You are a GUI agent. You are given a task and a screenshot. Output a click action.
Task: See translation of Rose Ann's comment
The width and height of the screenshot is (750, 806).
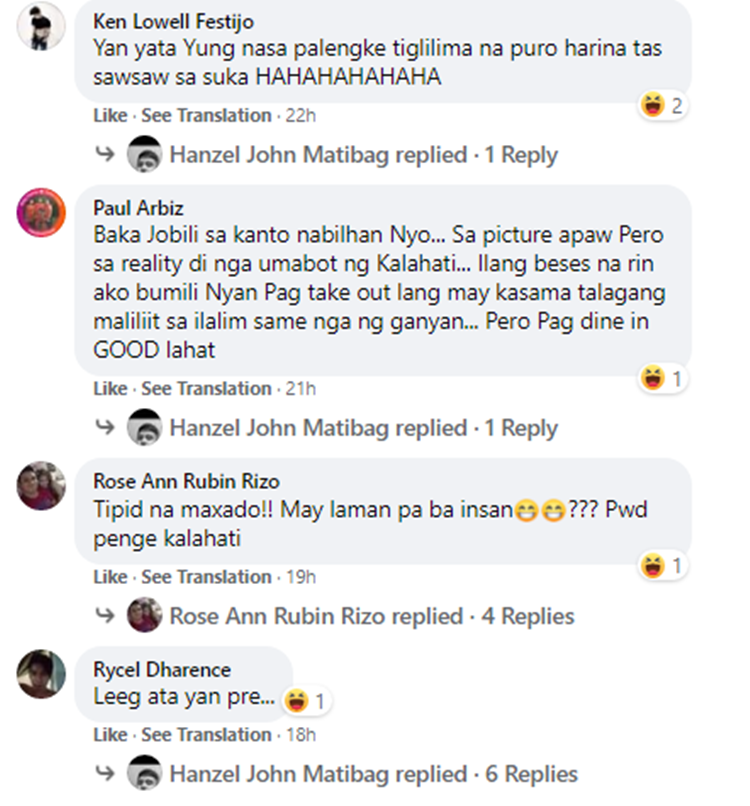pyautogui.click(x=206, y=577)
